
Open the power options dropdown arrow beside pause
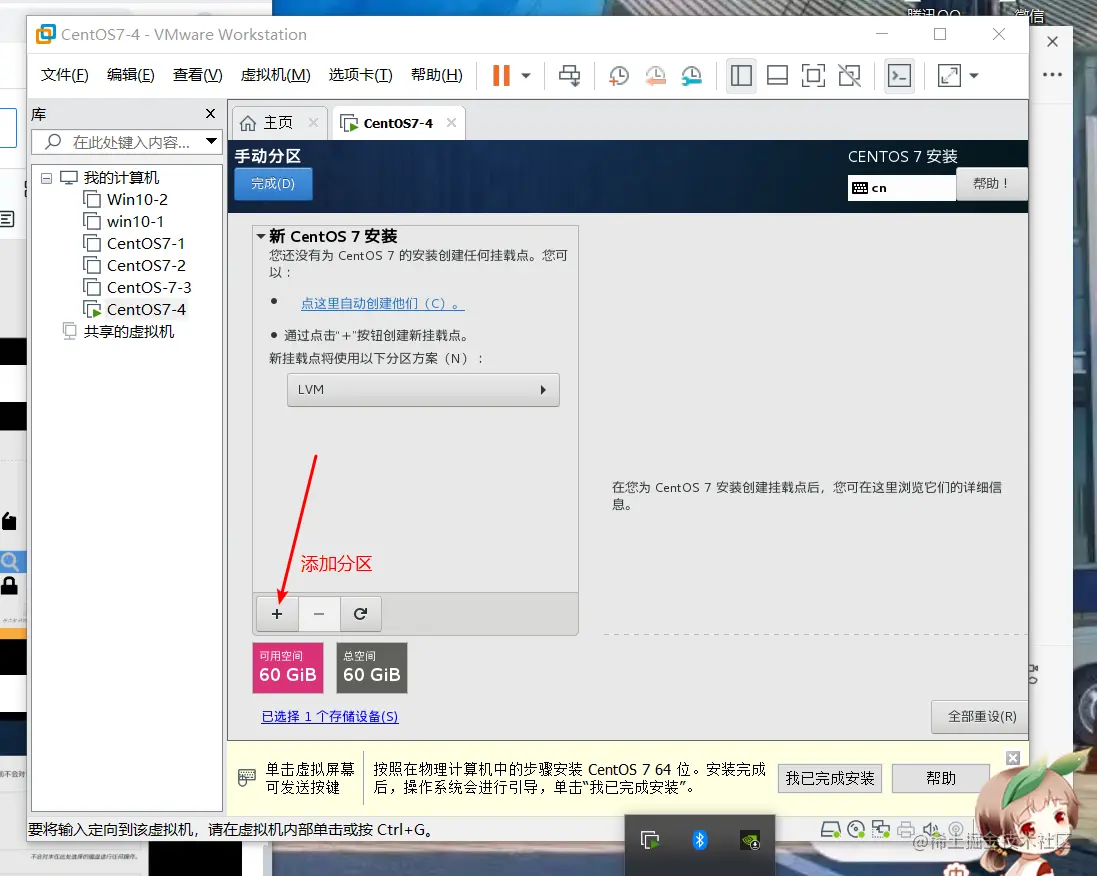point(526,76)
